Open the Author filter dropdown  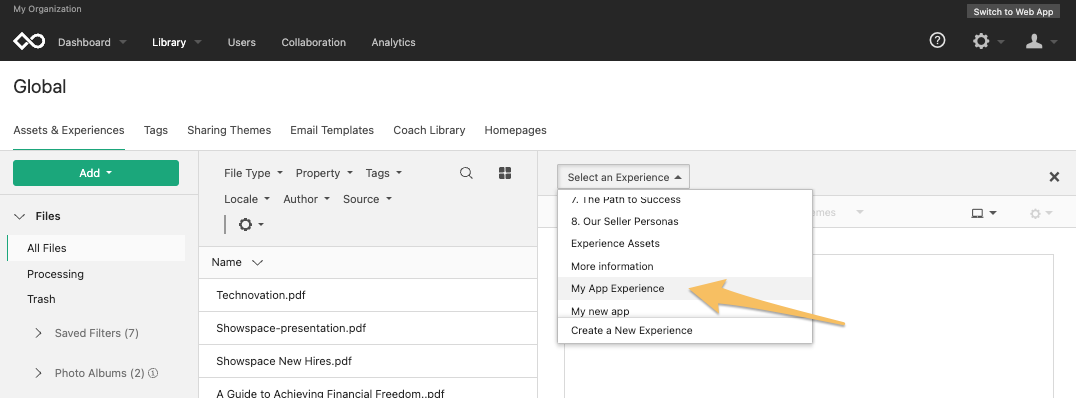pos(307,199)
